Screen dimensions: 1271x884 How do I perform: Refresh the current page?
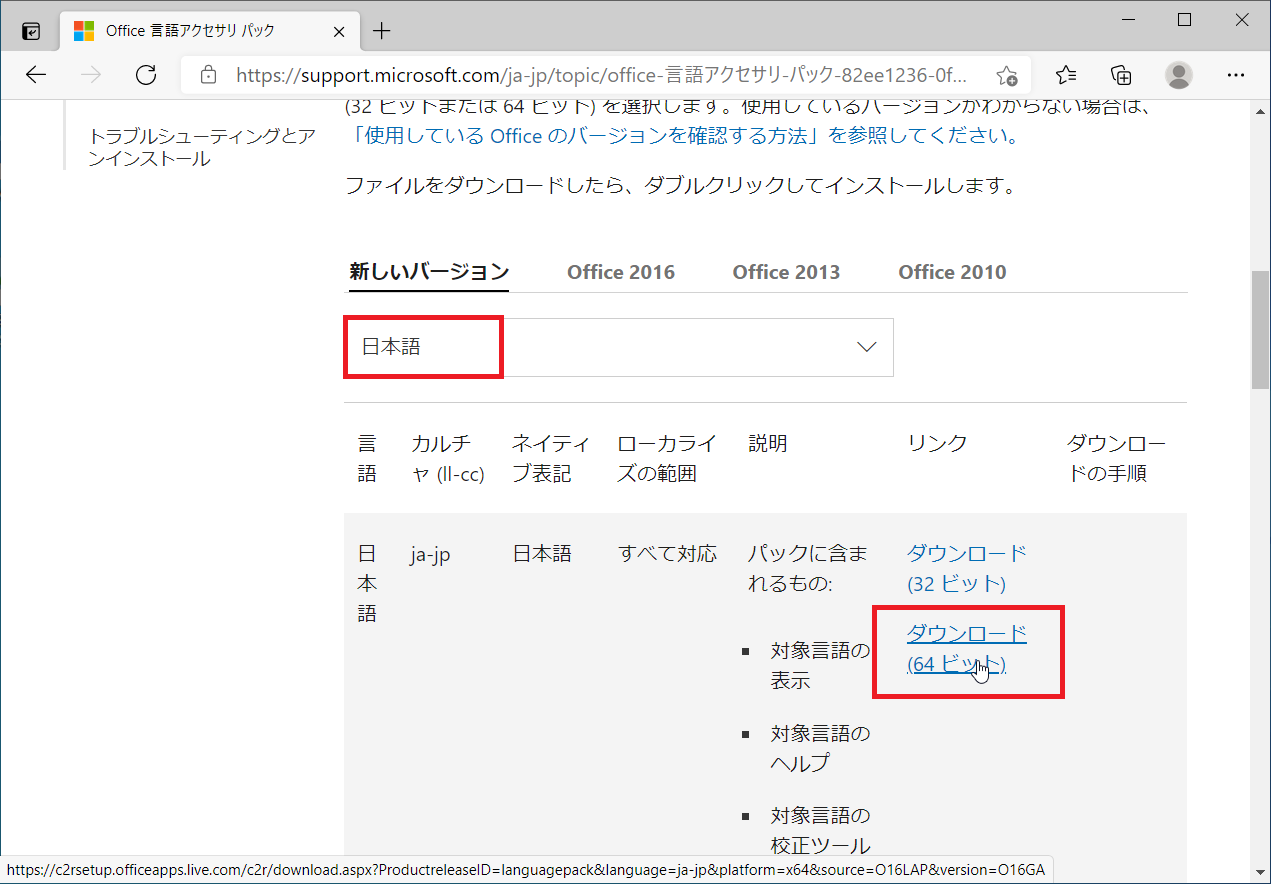(146, 75)
